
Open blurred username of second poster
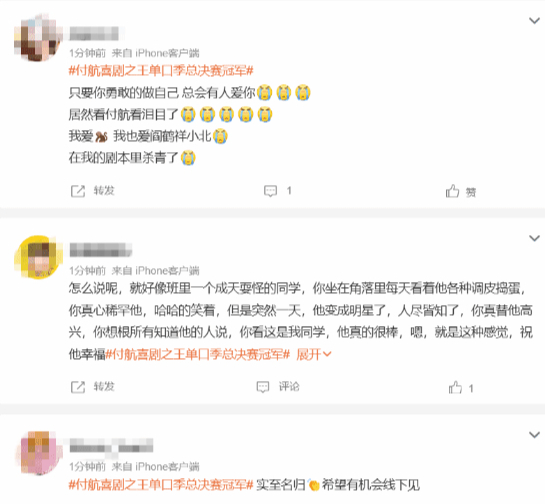(x=101, y=250)
